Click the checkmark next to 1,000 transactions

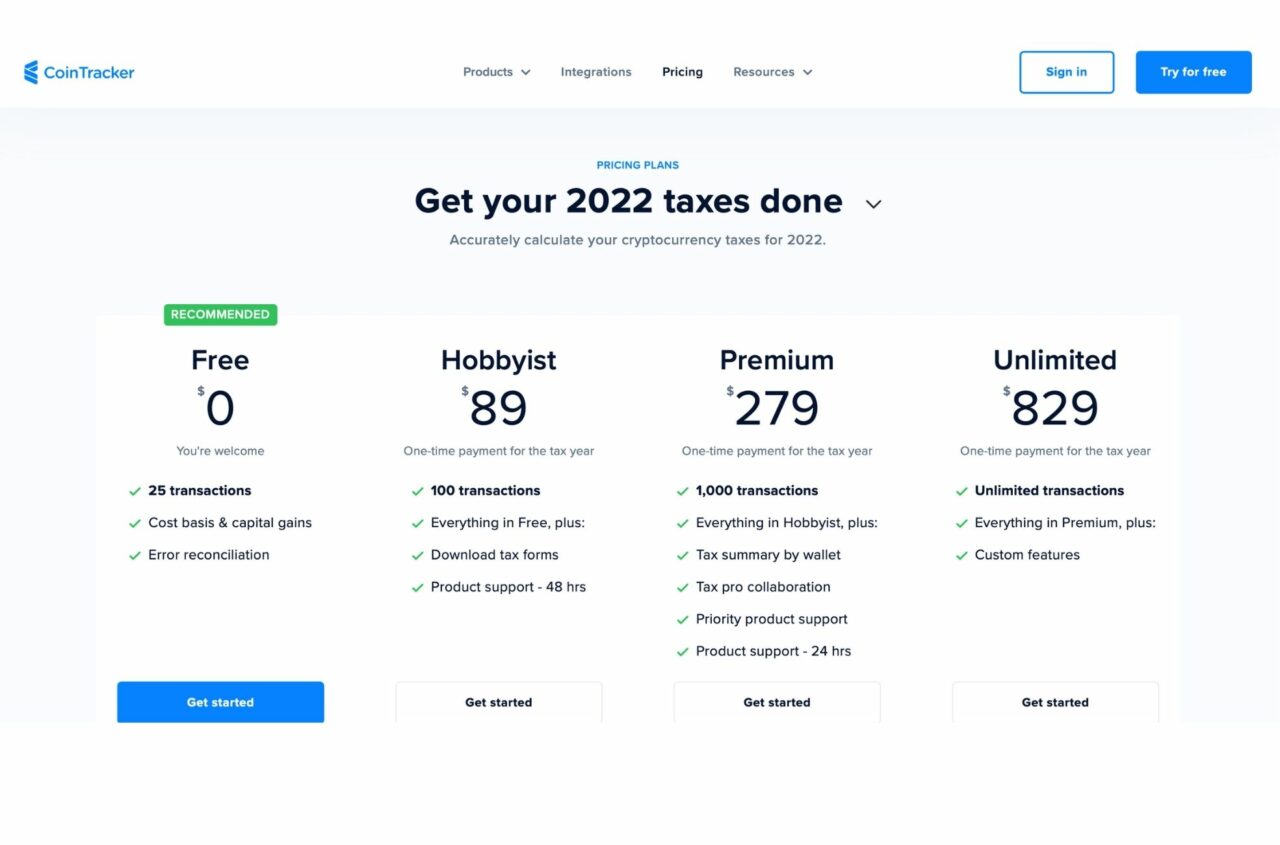[684, 491]
